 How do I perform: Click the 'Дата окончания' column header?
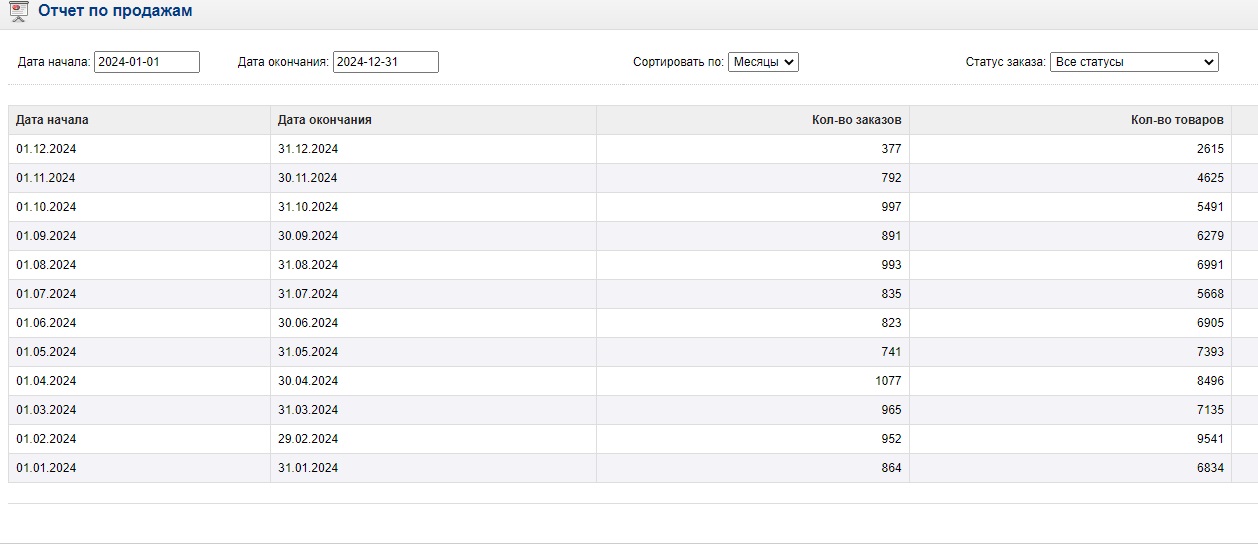325,120
